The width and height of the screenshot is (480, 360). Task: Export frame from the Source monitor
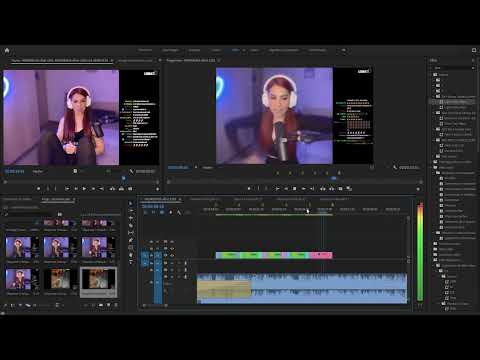[x=130, y=189]
